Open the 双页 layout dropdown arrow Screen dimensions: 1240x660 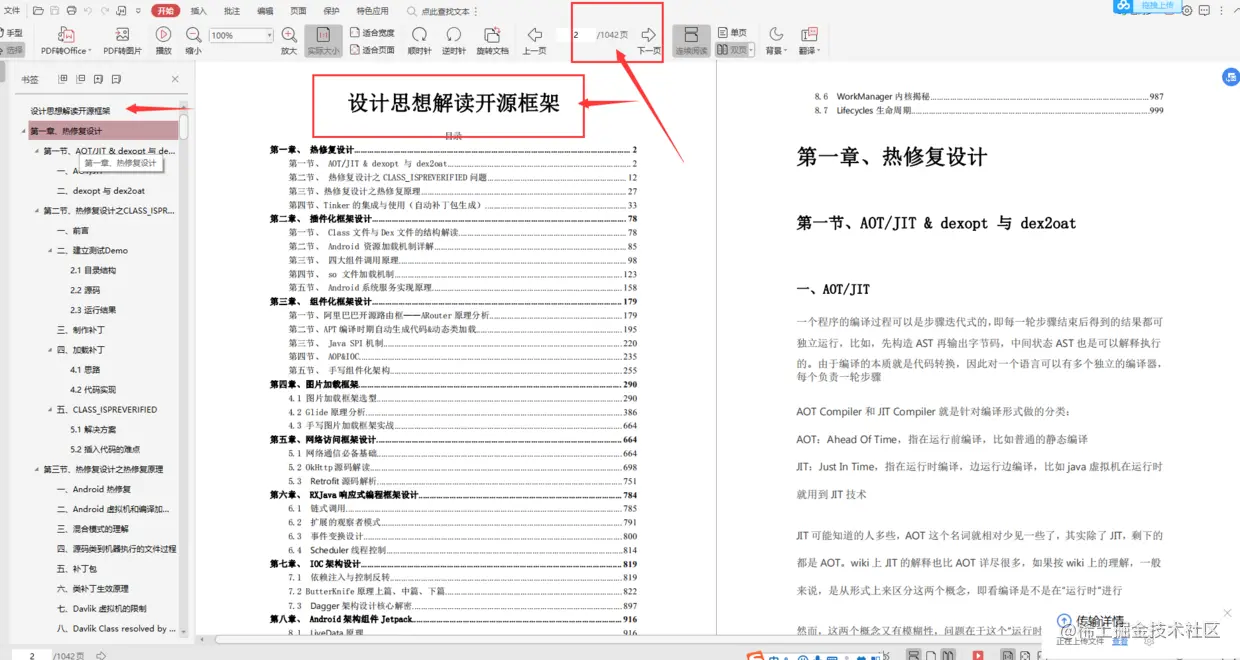[750, 49]
